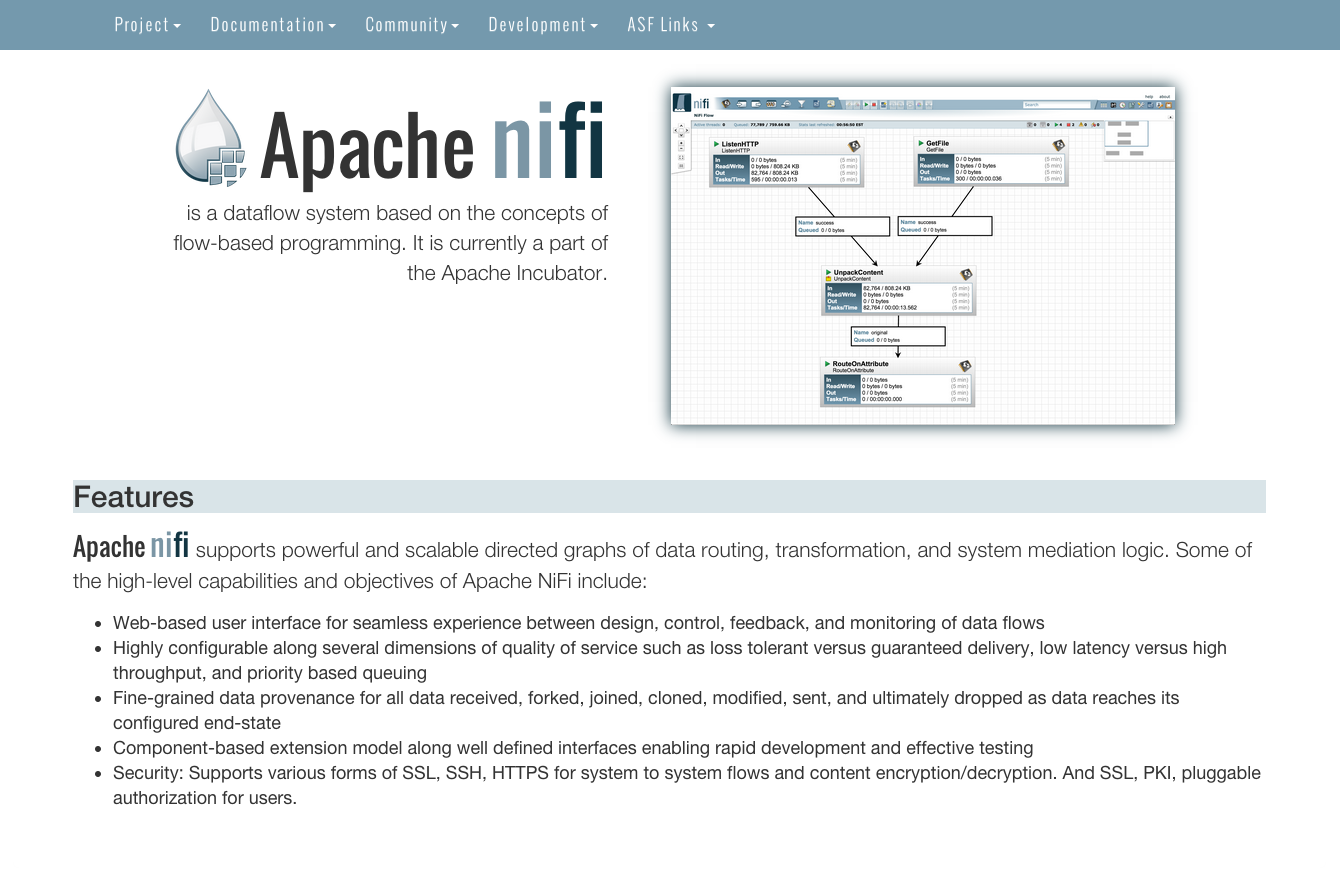Open the NiFi flow screenshot thumbnail

click(923, 255)
